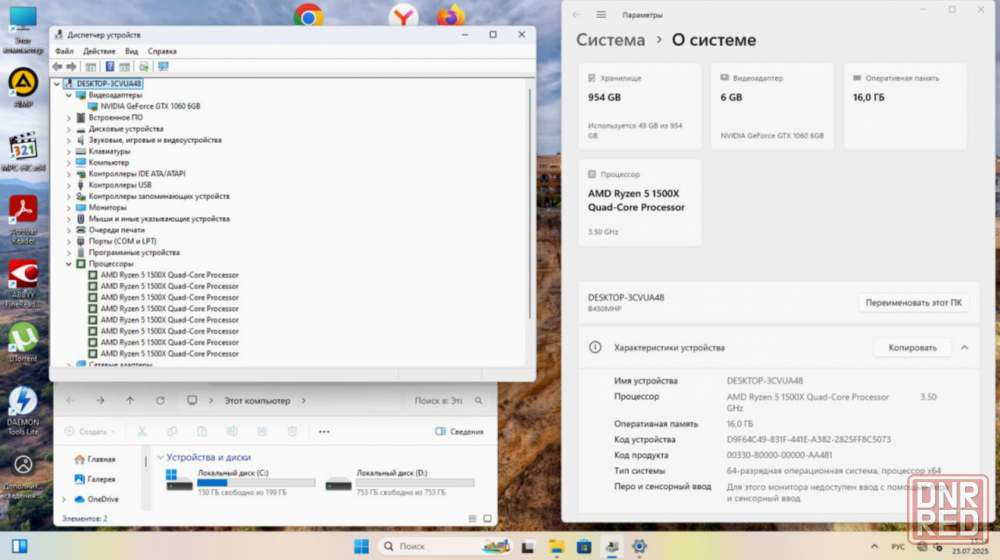This screenshot has width=1000, height=560.
Task: Open the Вид menu in Device Manager
Action: pyautogui.click(x=131, y=51)
